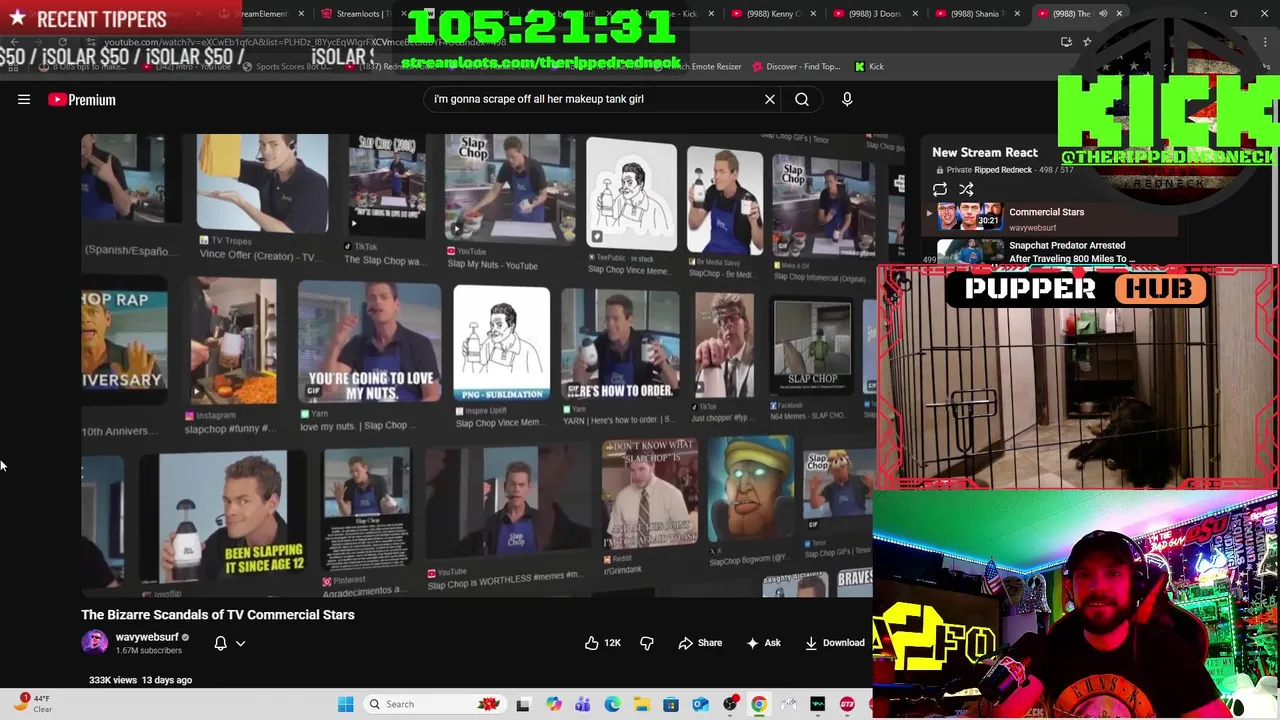
Task: Clear the YouTube search box text
Action: pyautogui.click(x=770, y=99)
